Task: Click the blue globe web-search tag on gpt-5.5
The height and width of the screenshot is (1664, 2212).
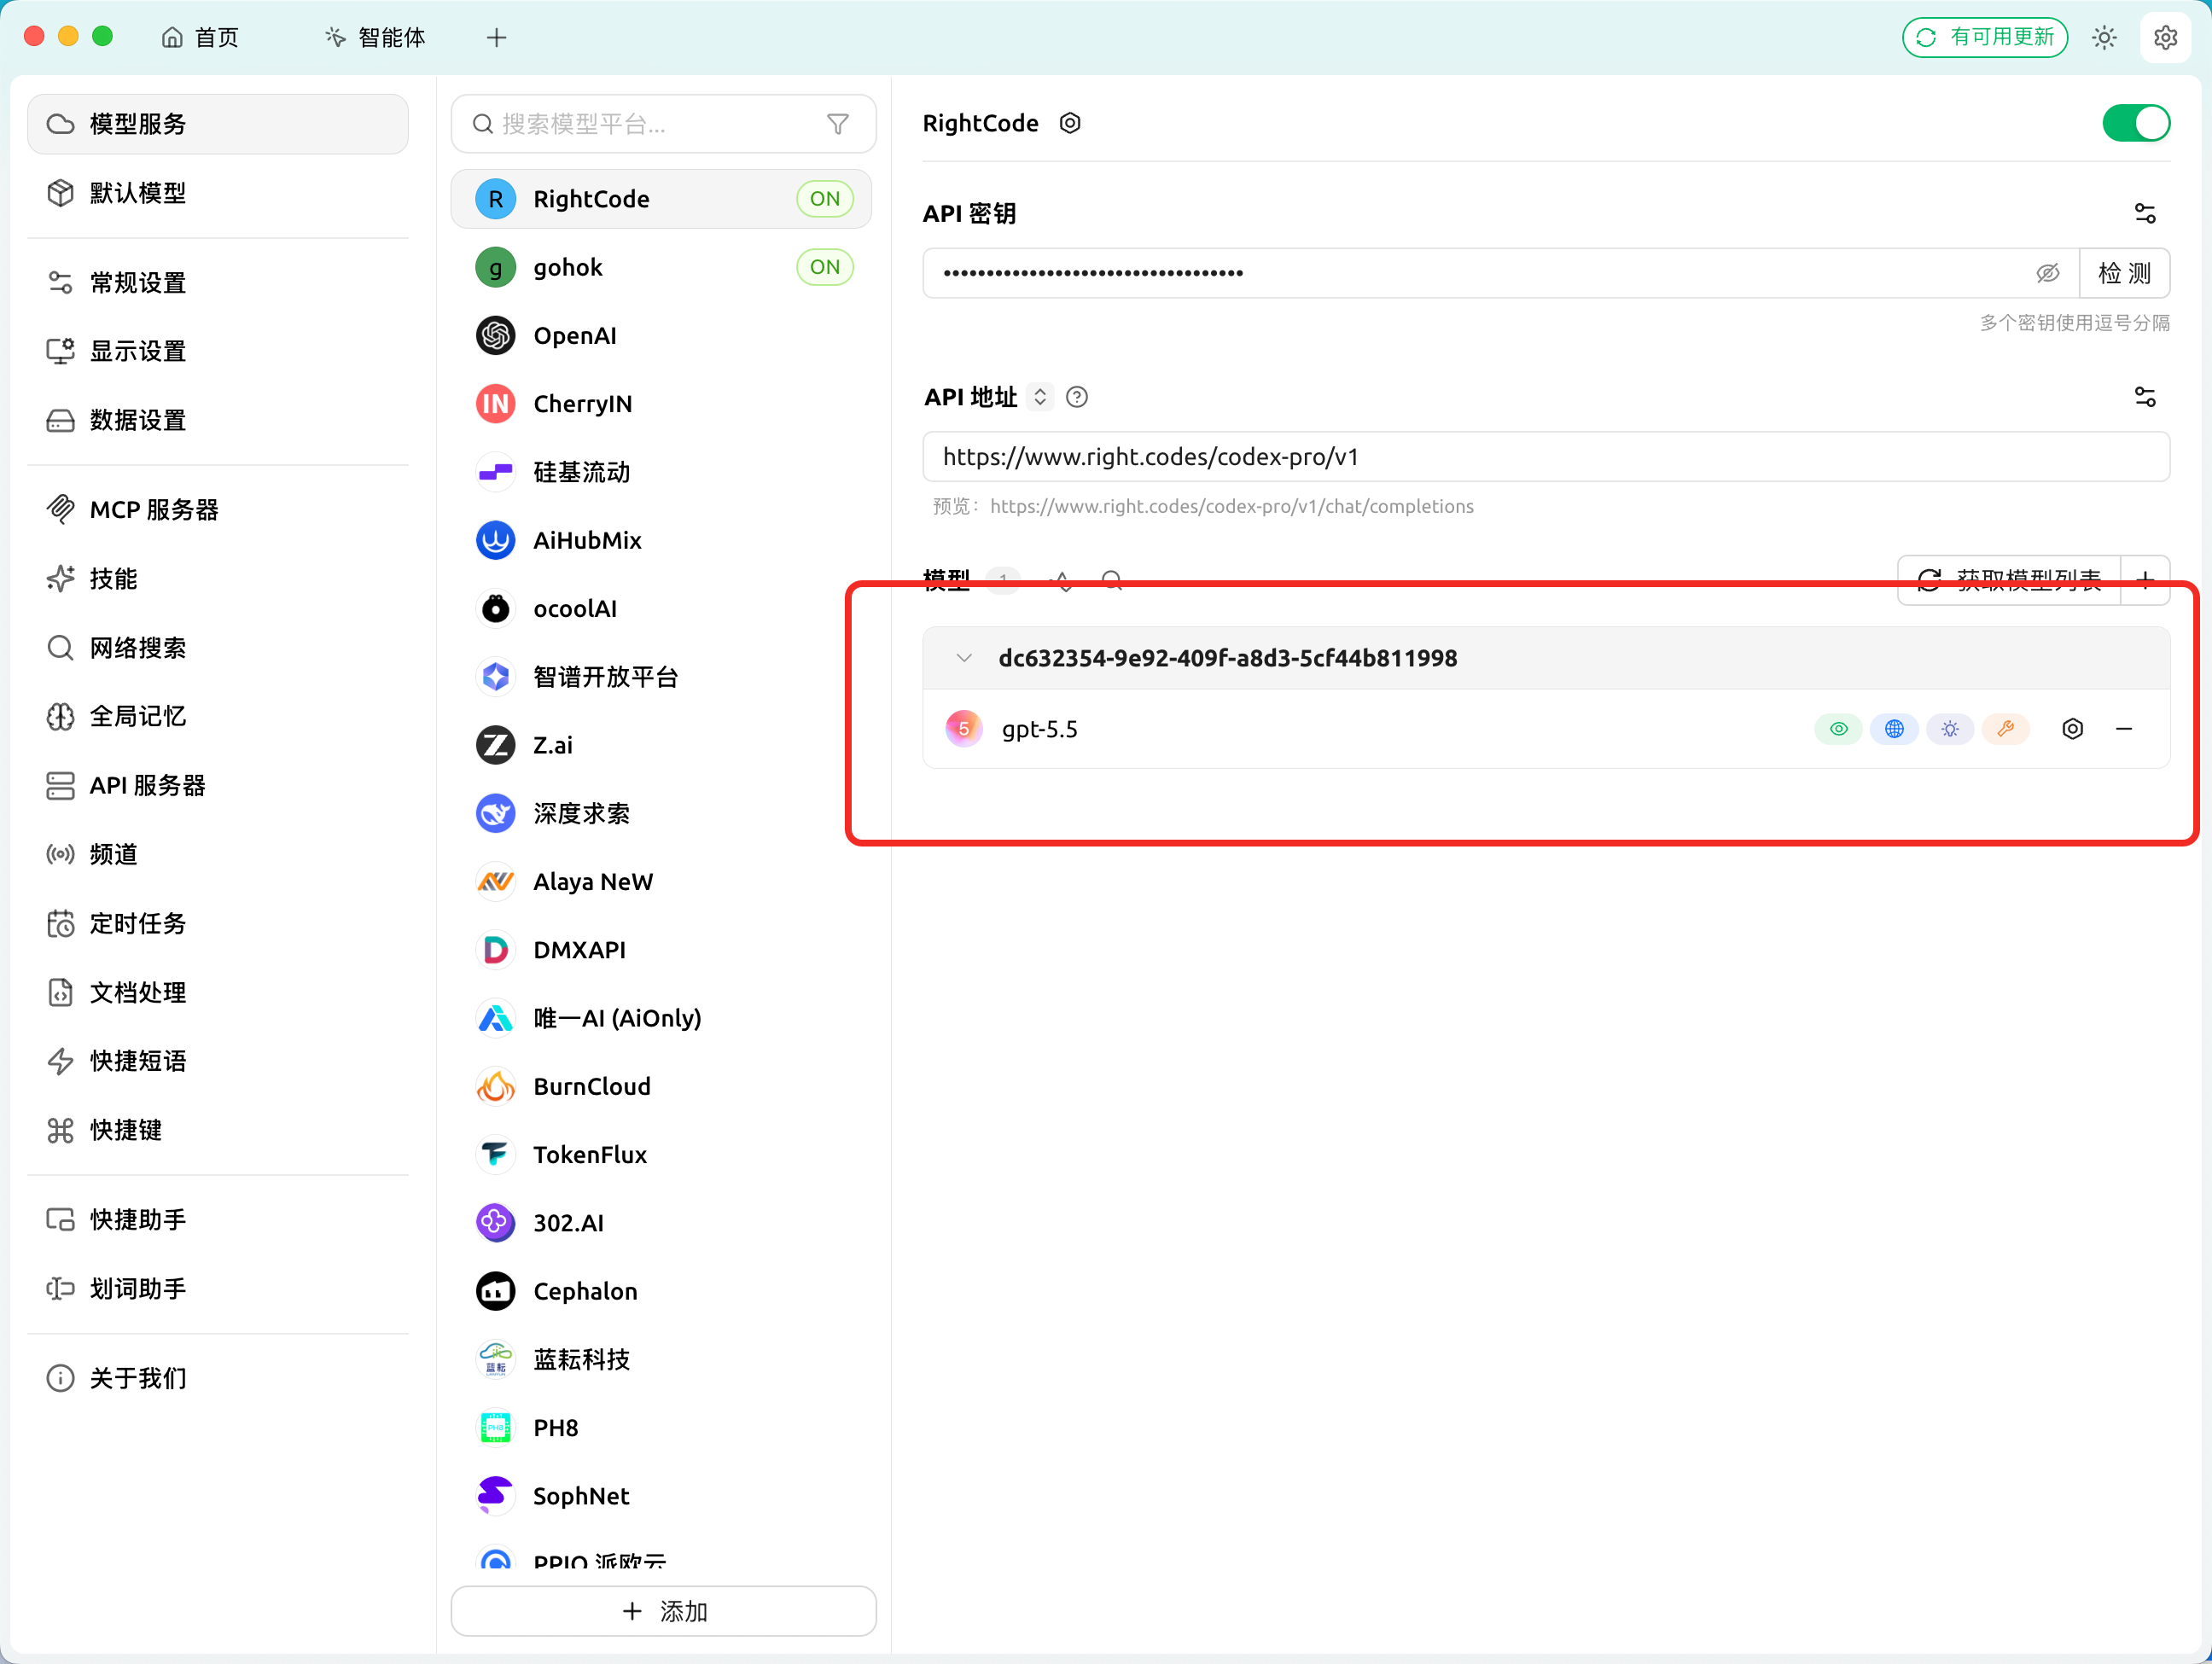Action: pos(1894,729)
